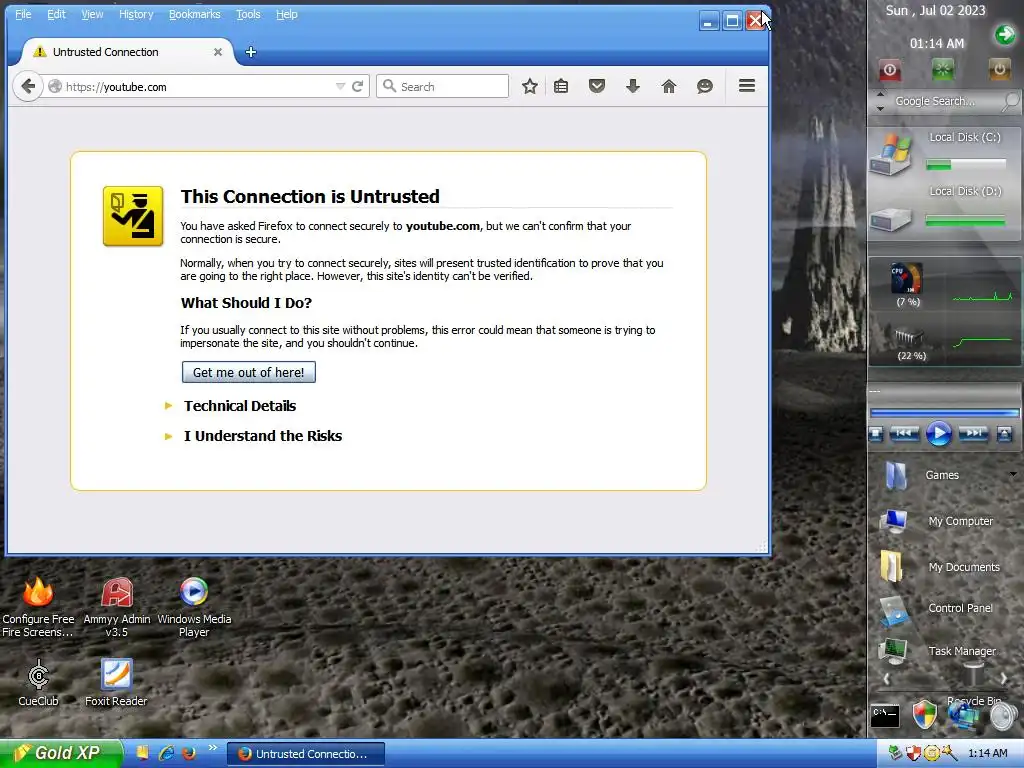Show bookmarks list icon in Firefox toolbar
Screen dimensions: 1024x768
pyautogui.click(x=561, y=86)
